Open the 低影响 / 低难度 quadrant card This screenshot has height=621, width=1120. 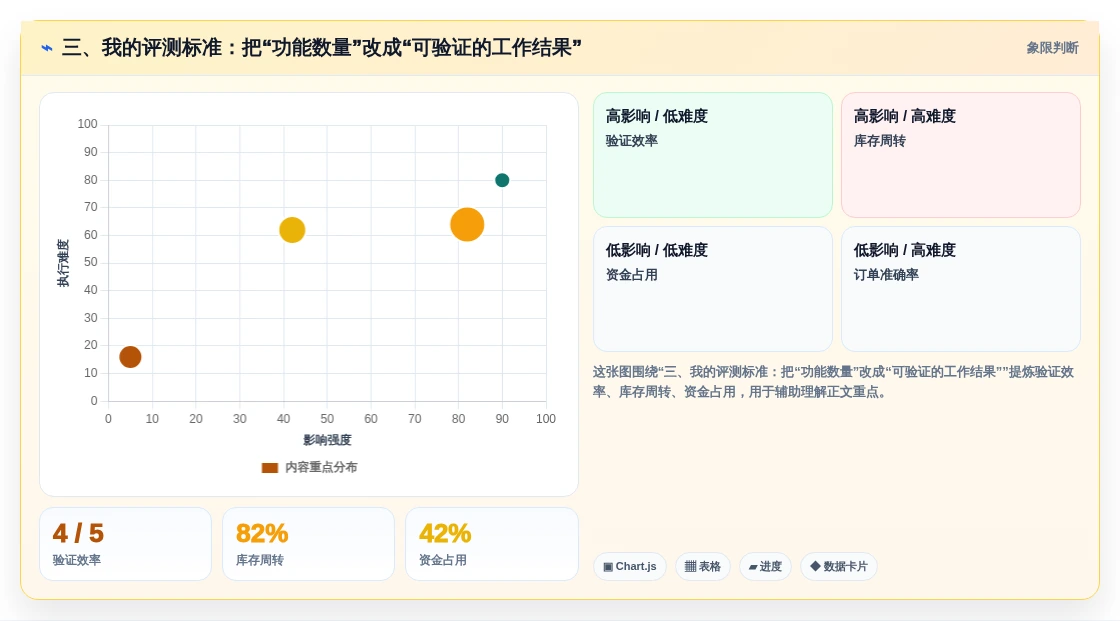(x=713, y=289)
